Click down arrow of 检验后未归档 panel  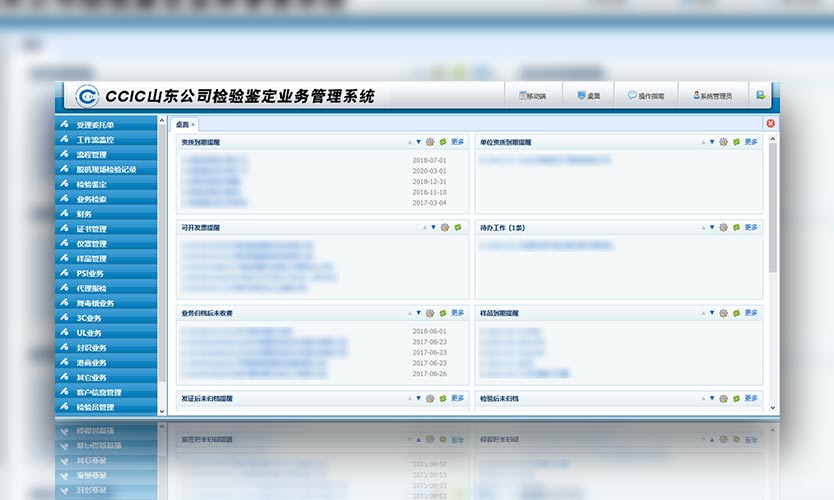coord(712,398)
